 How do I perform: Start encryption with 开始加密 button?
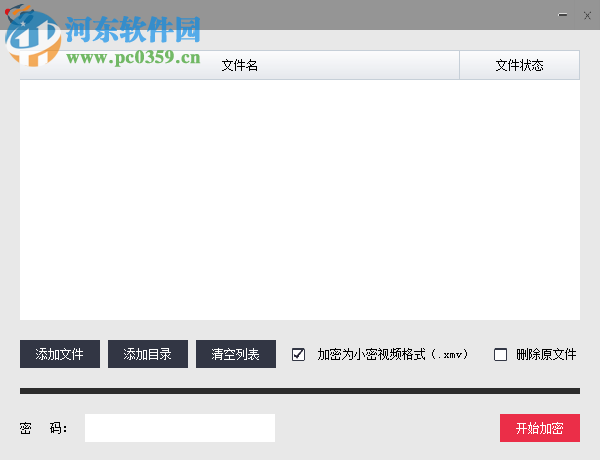[540, 428]
